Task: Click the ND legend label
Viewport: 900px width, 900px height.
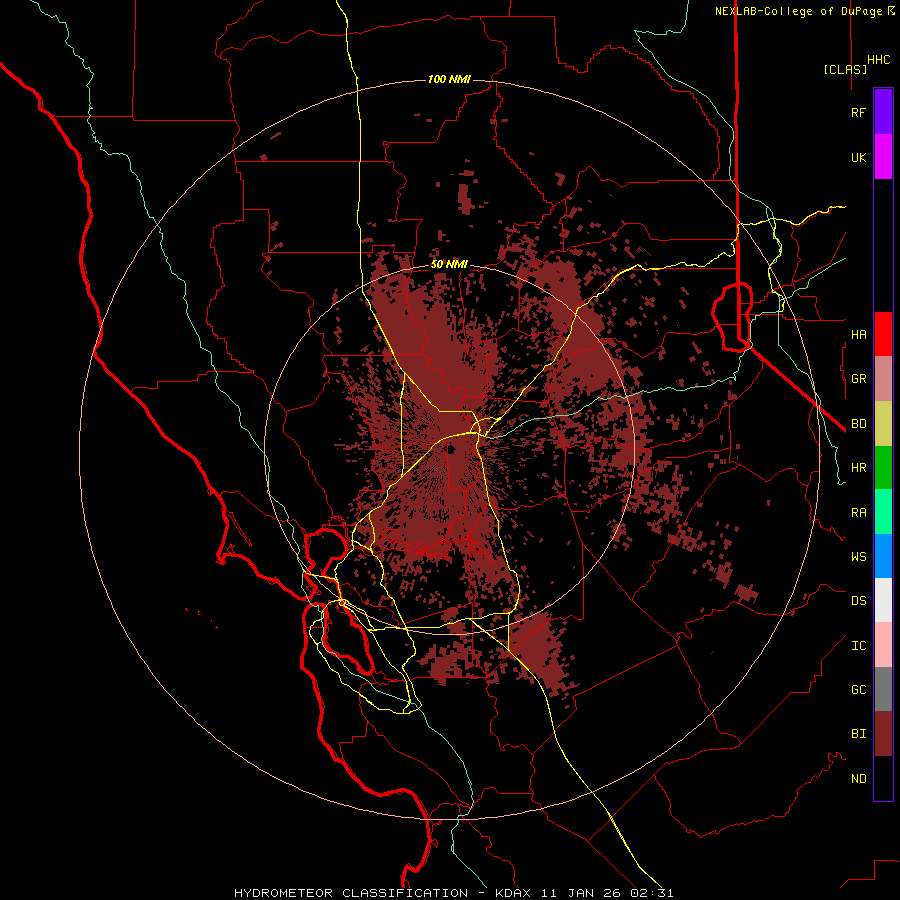Action: (x=859, y=779)
